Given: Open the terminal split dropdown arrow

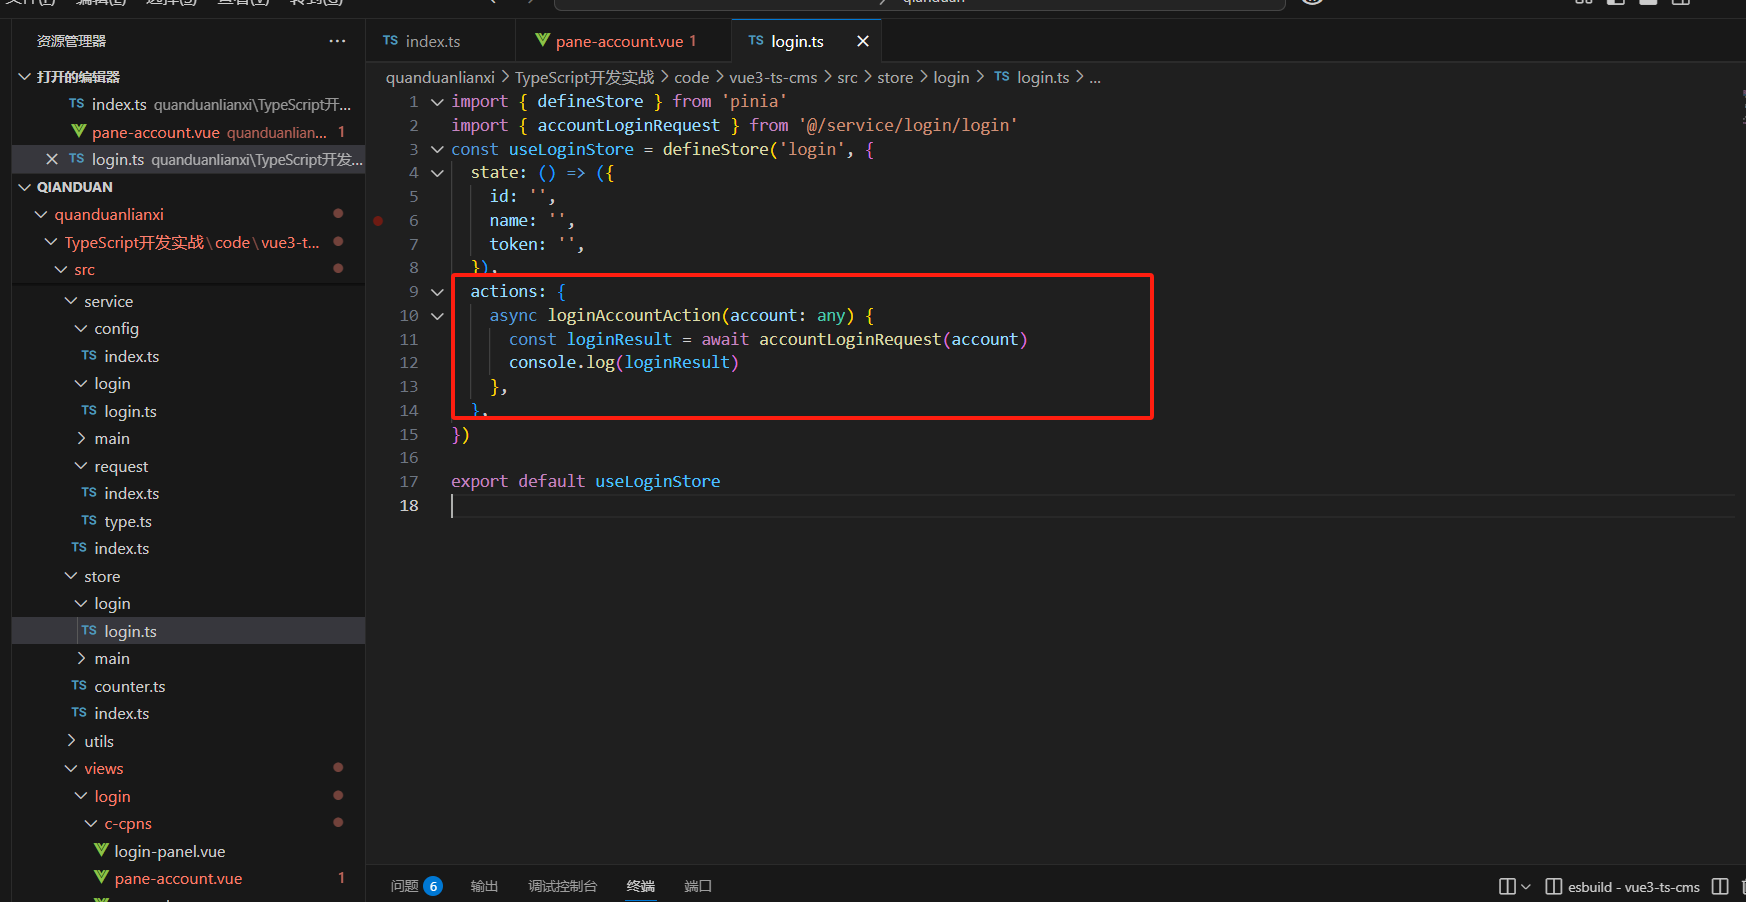Looking at the screenshot, I should [x=1526, y=887].
